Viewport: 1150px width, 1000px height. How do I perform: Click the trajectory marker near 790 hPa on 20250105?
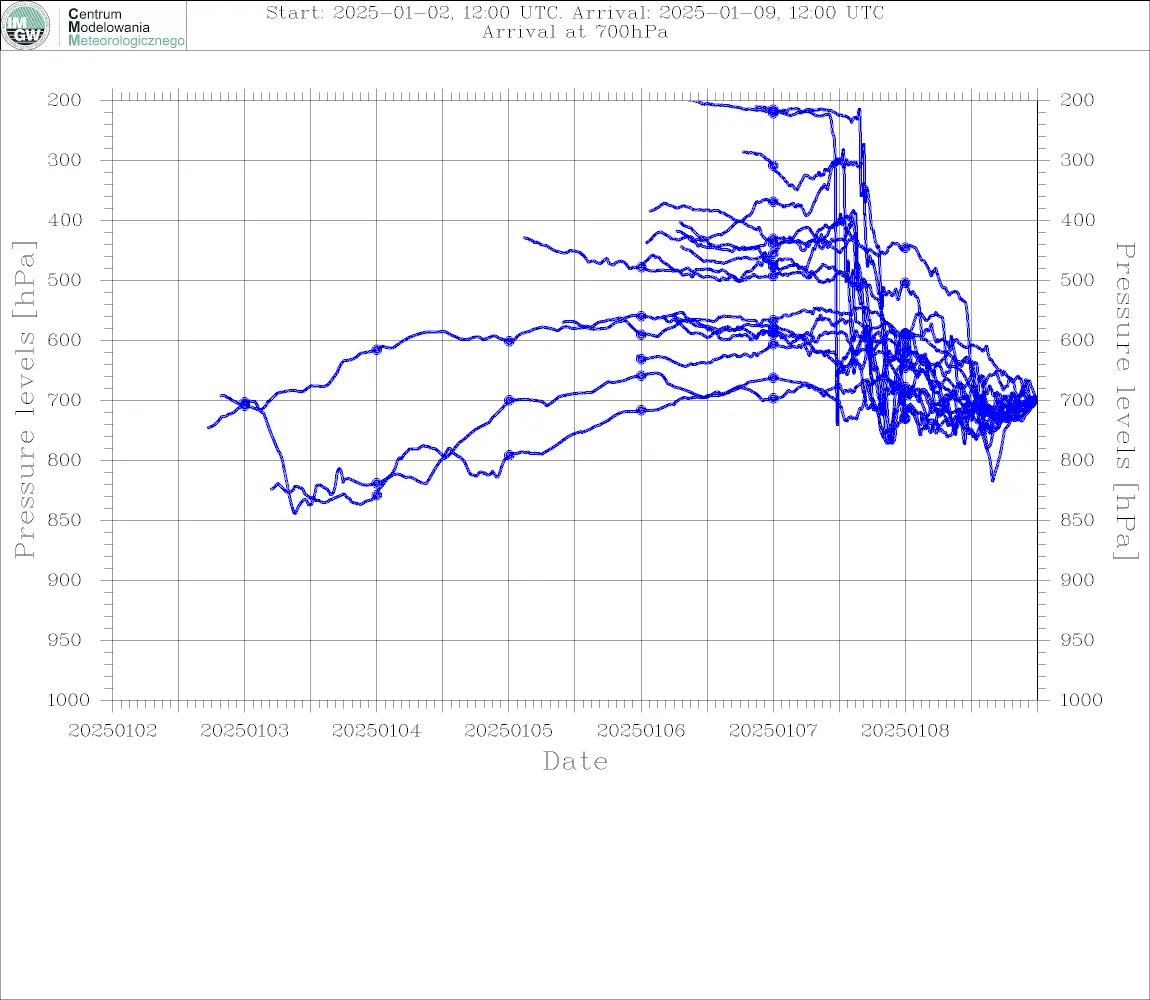pos(509,455)
